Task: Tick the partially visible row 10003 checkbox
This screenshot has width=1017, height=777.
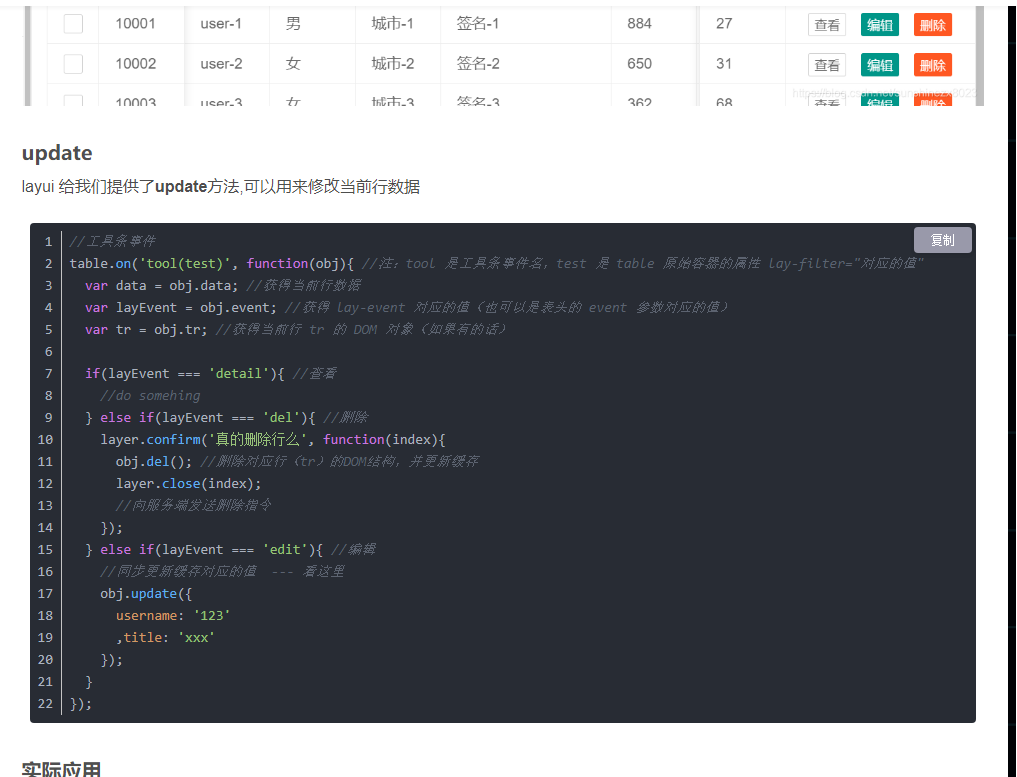Action: click(x=73, y=101)
